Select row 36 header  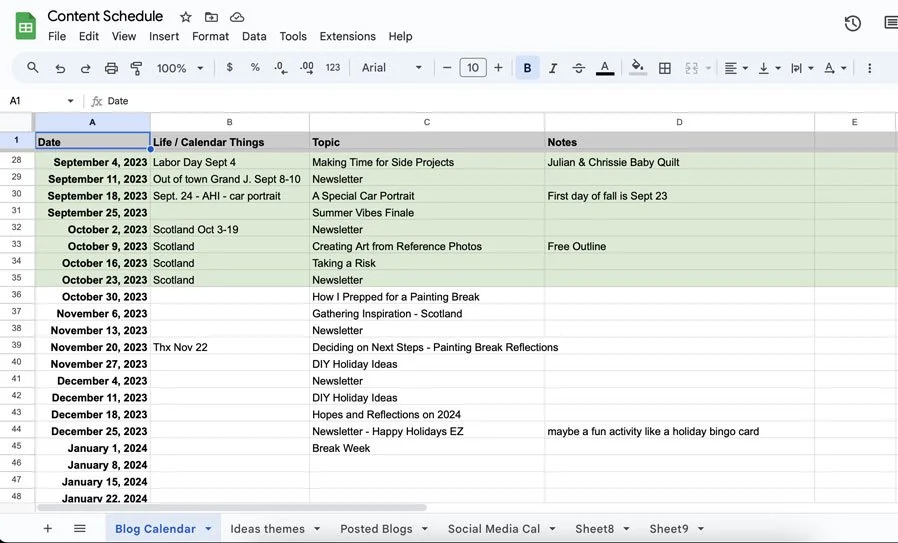[17, 295]
